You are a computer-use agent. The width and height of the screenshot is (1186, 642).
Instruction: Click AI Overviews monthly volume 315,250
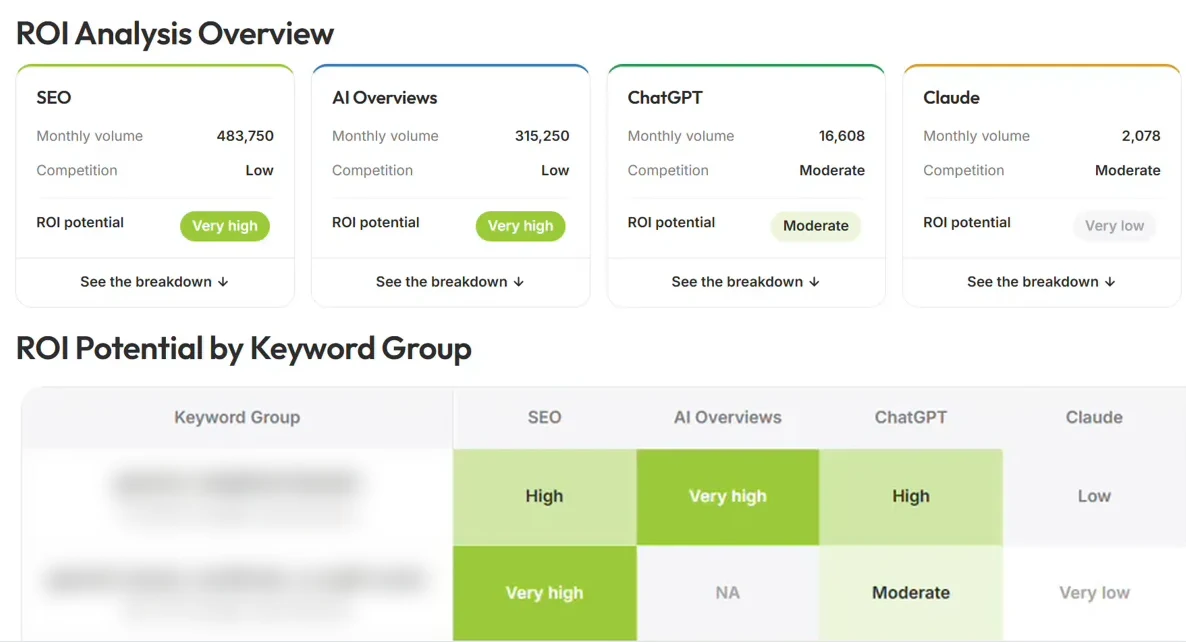(x=542, y=136)
